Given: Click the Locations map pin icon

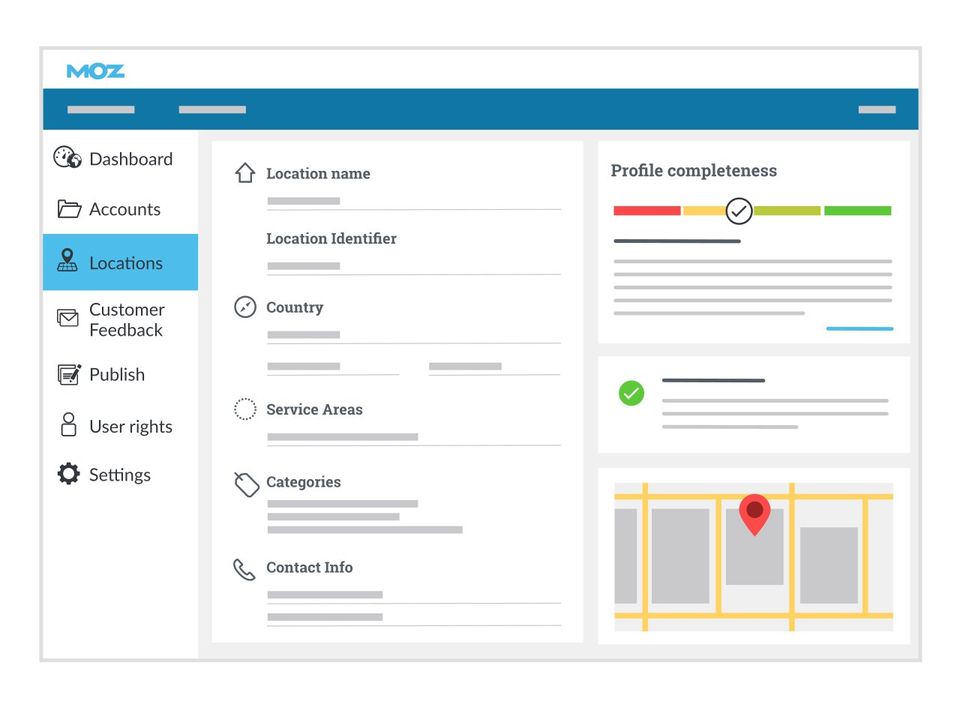Looking at the screenshot, I should pyautogui.click(x=67, y=260).
